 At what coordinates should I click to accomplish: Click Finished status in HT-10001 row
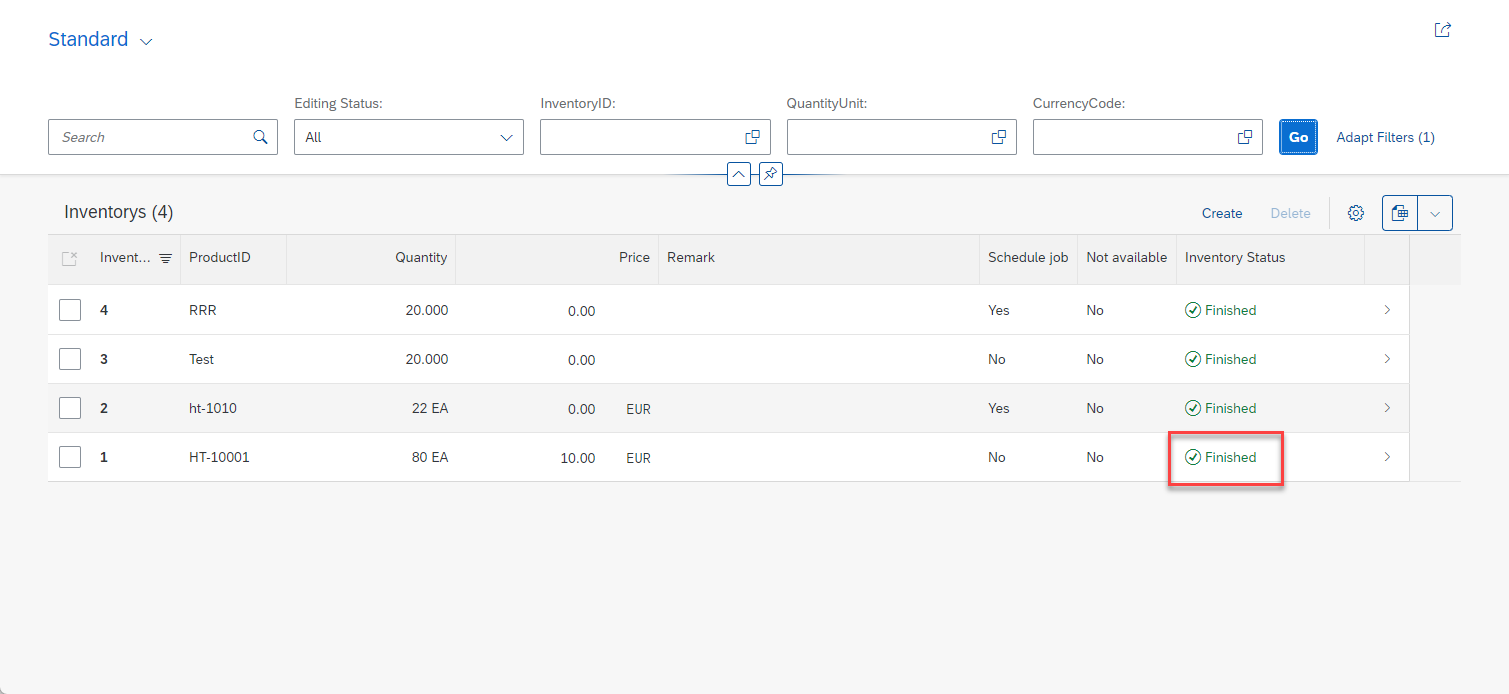click(x=1221, y=457)
